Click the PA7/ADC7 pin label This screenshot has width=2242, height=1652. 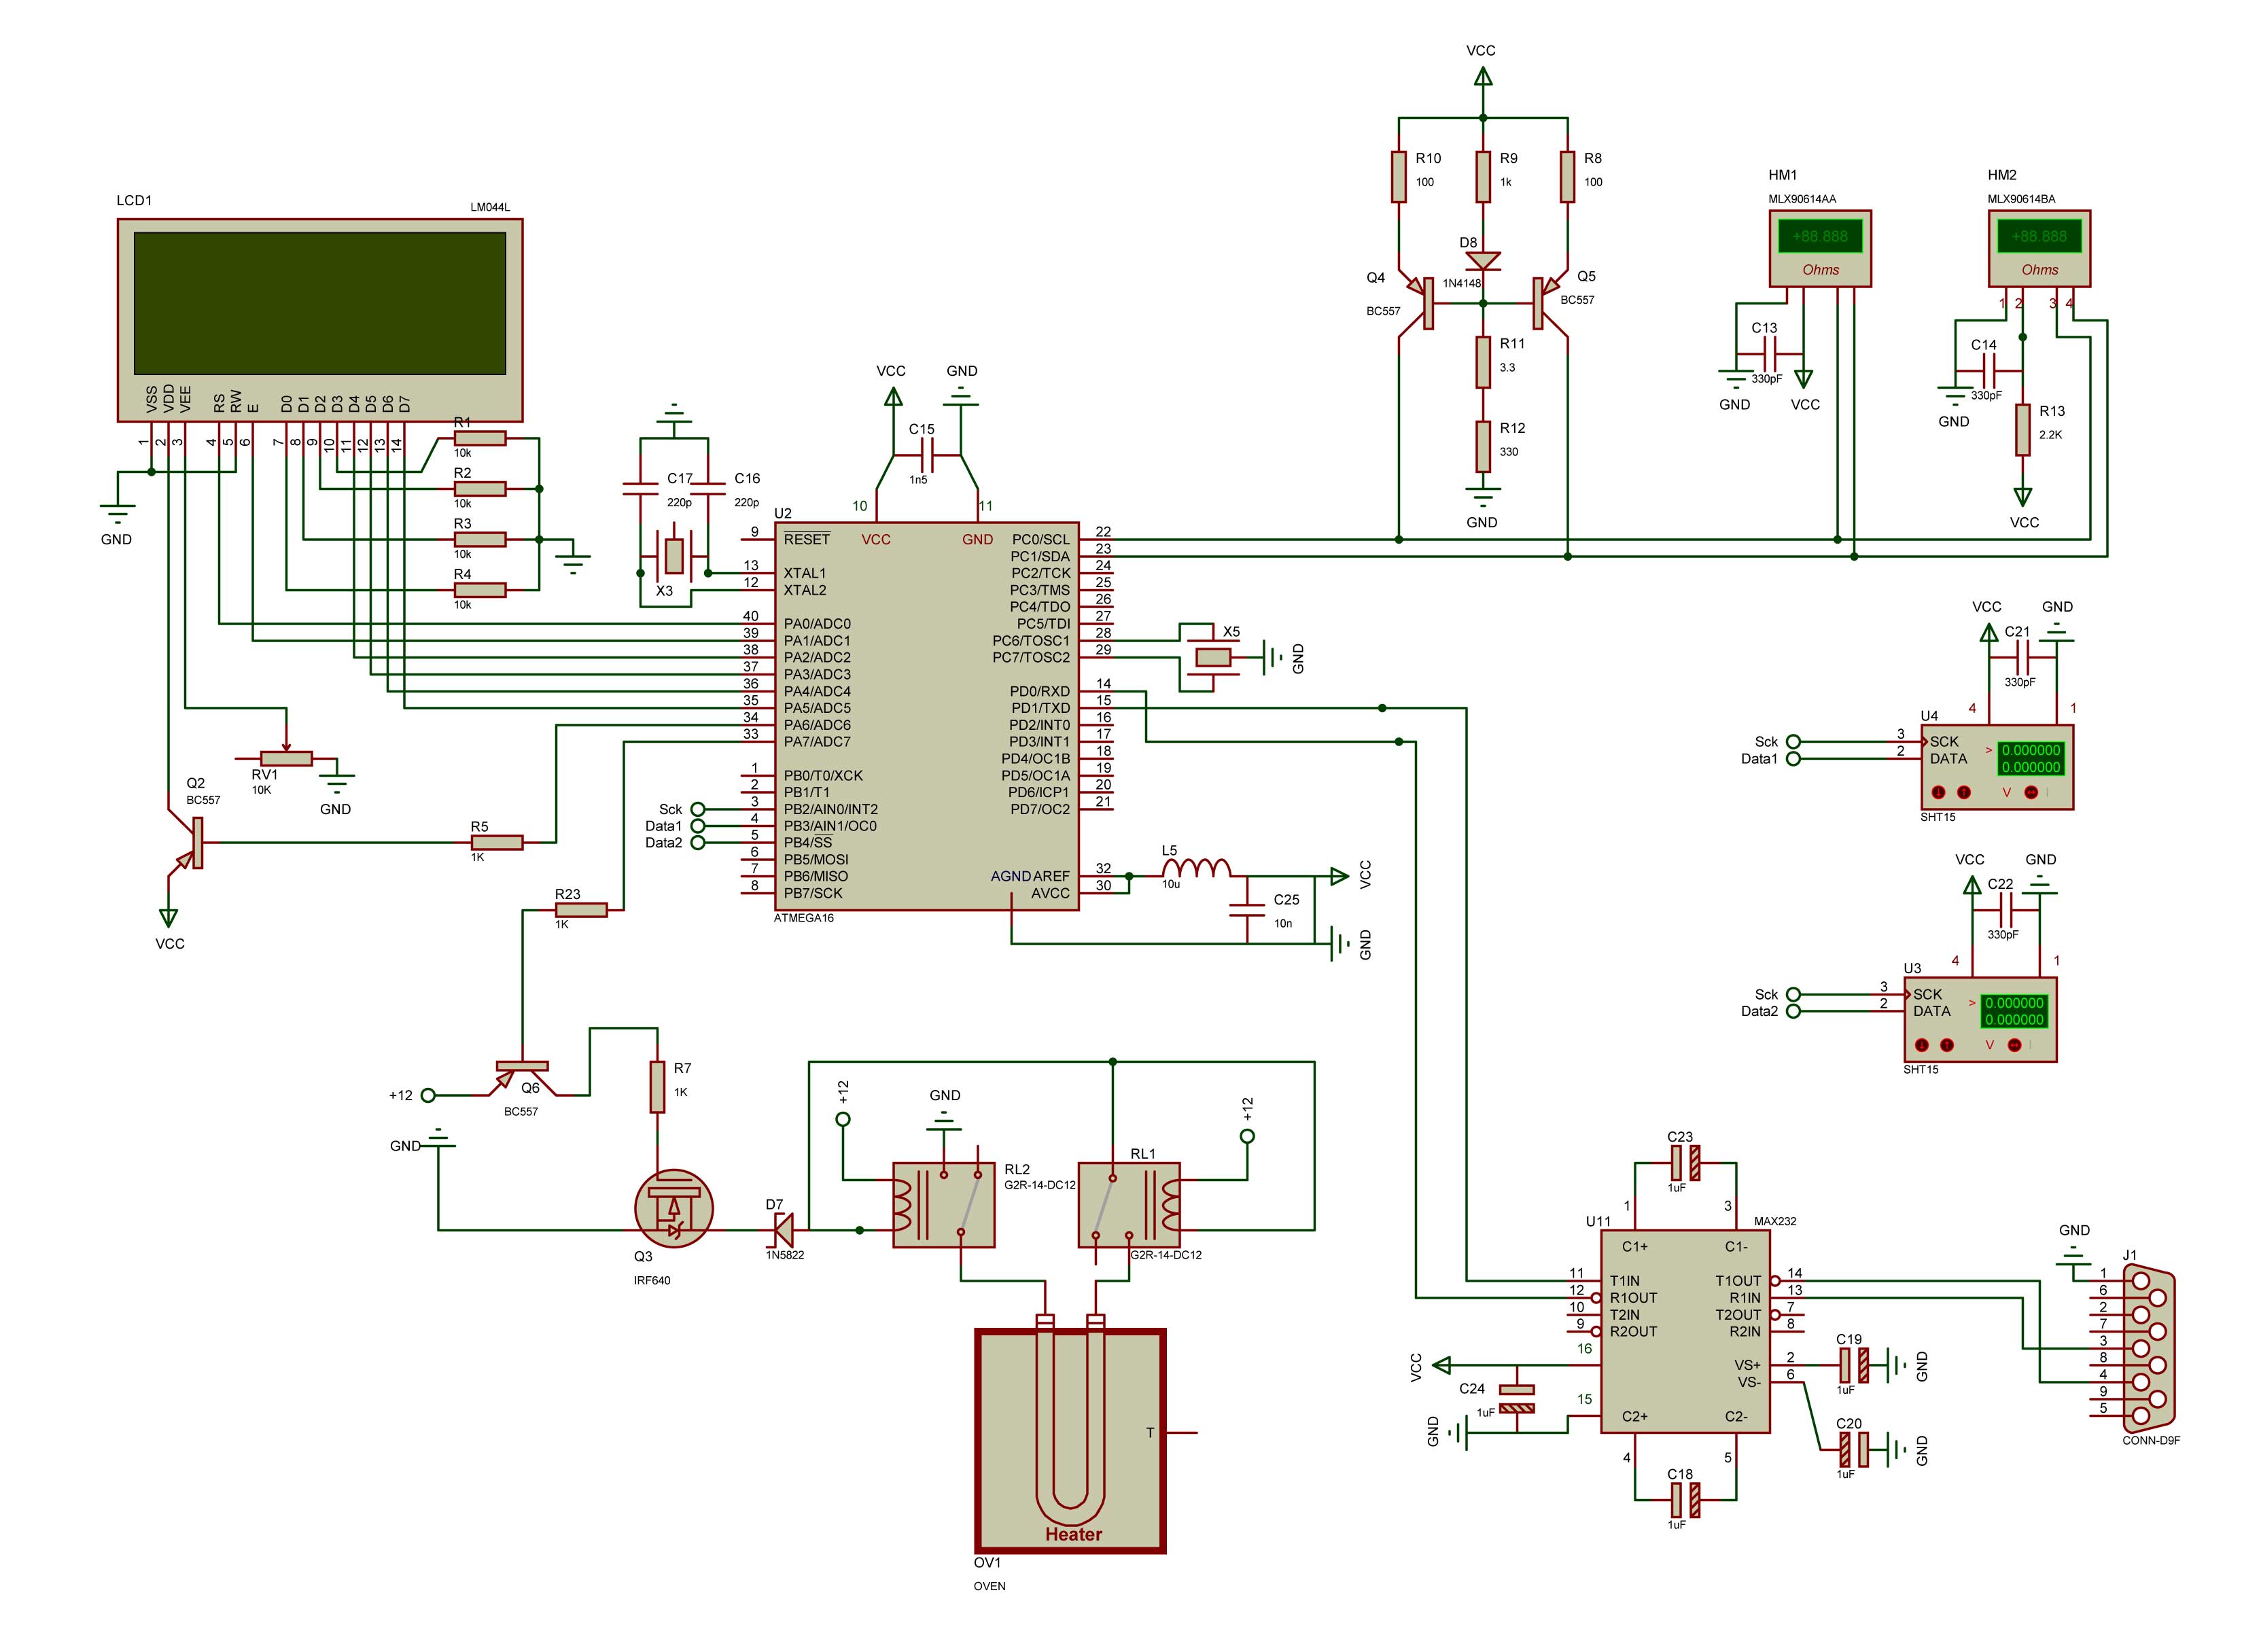tap(817, 741)
